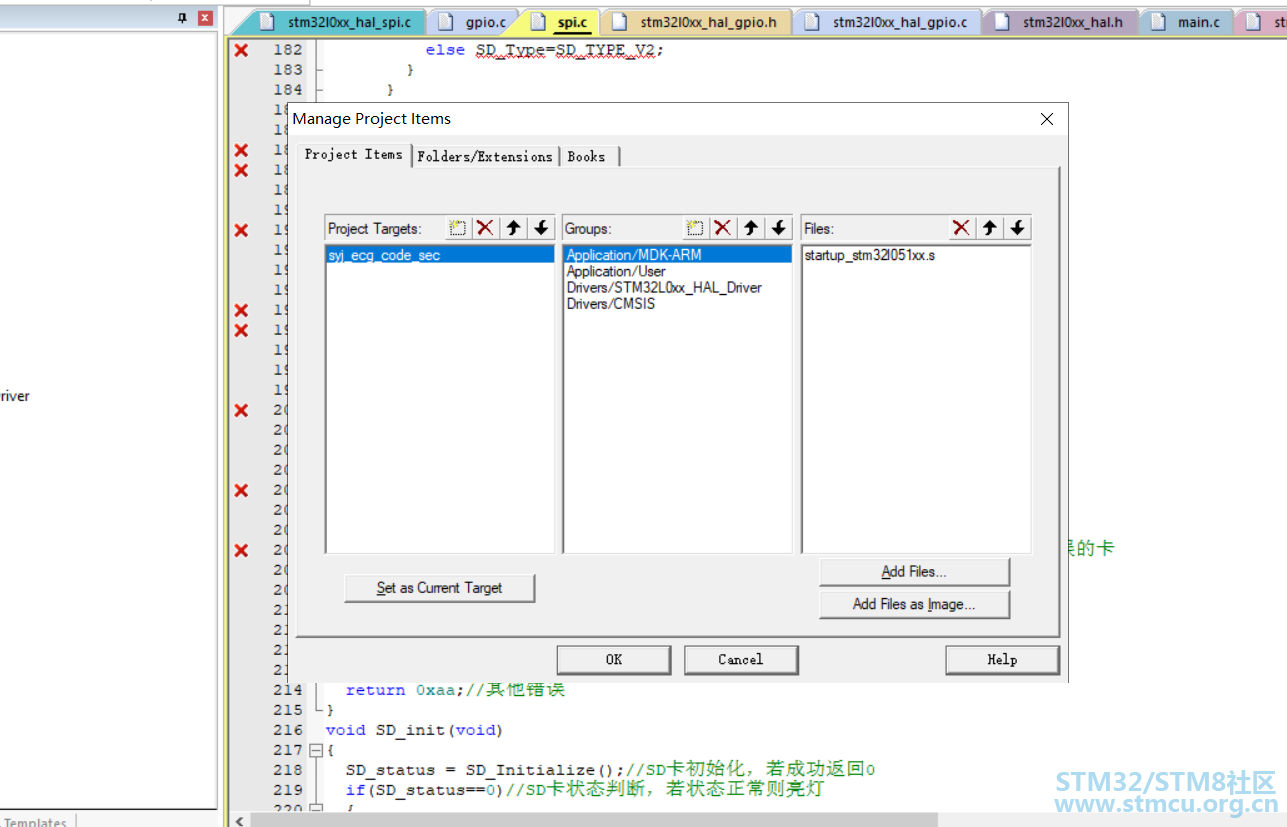Click the Add Files... button
This screenshot has height=827, width=1287.
click(914, 572)
